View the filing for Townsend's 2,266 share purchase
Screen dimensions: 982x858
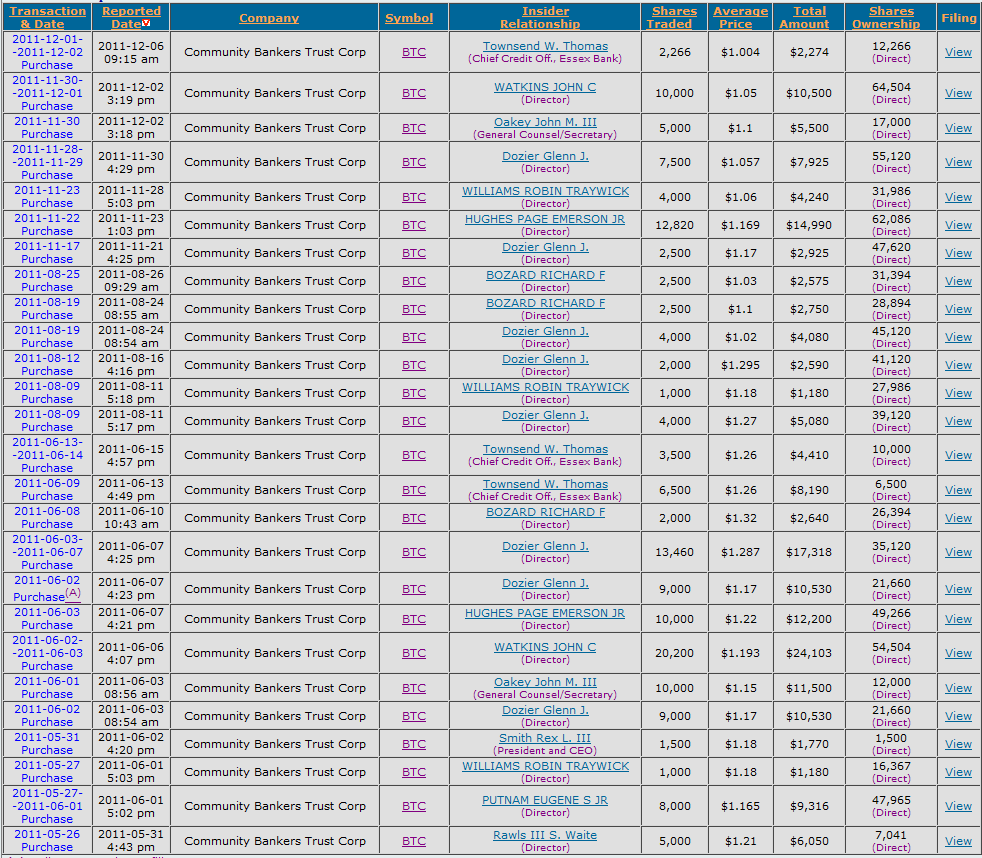(x=958, y=52)
